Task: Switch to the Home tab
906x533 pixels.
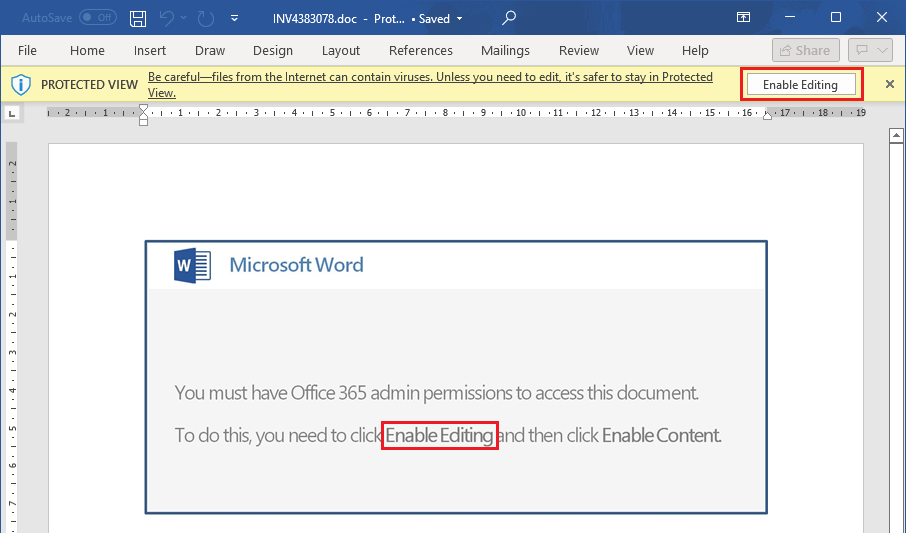Action: pos(87,51)
